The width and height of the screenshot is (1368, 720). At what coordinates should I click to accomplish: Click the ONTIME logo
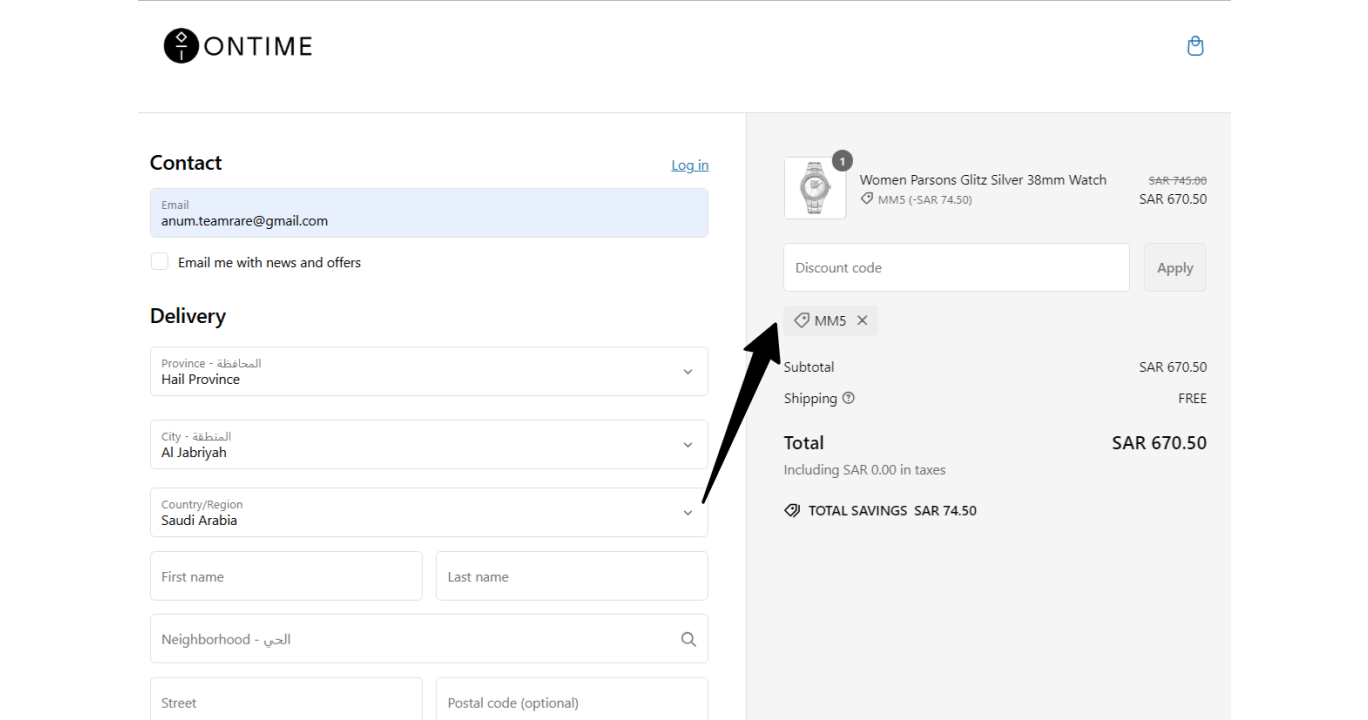[x=238, y=46]
